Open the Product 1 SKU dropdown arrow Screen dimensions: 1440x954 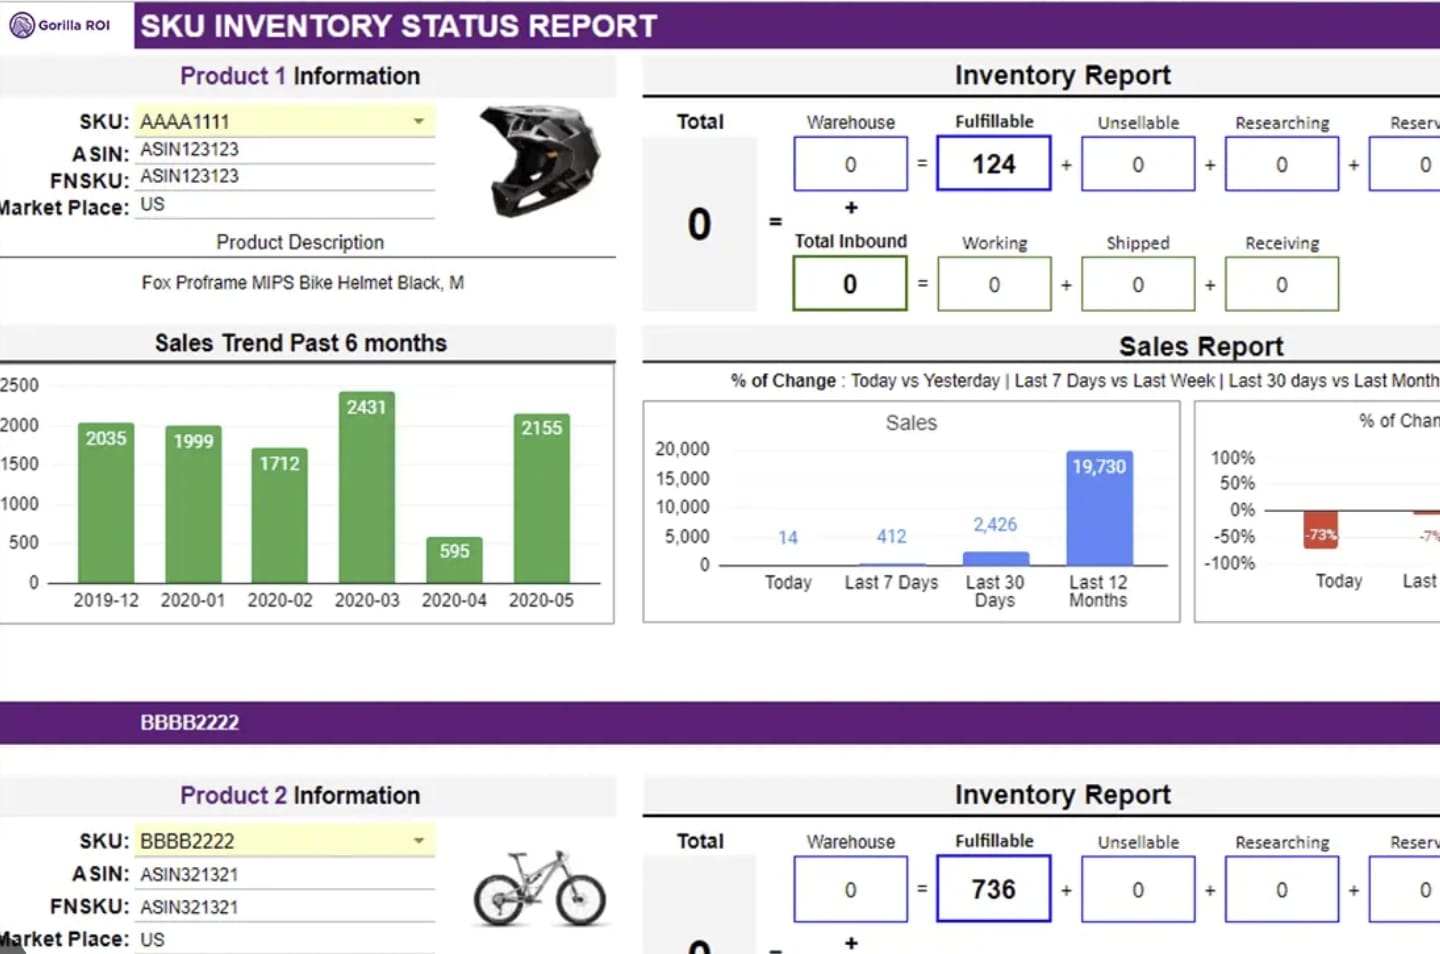(419, 121)
